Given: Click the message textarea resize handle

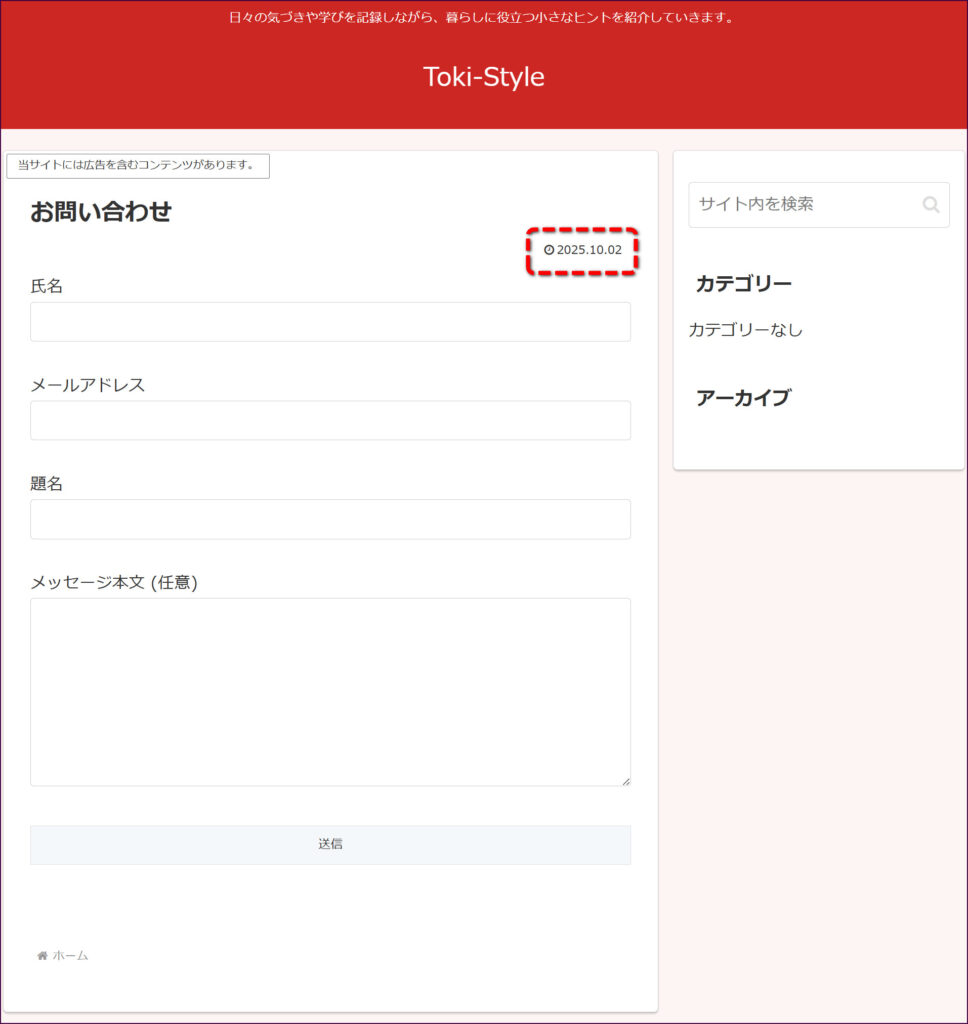Looking at the screenshot, I should click(x=626, y=781).
